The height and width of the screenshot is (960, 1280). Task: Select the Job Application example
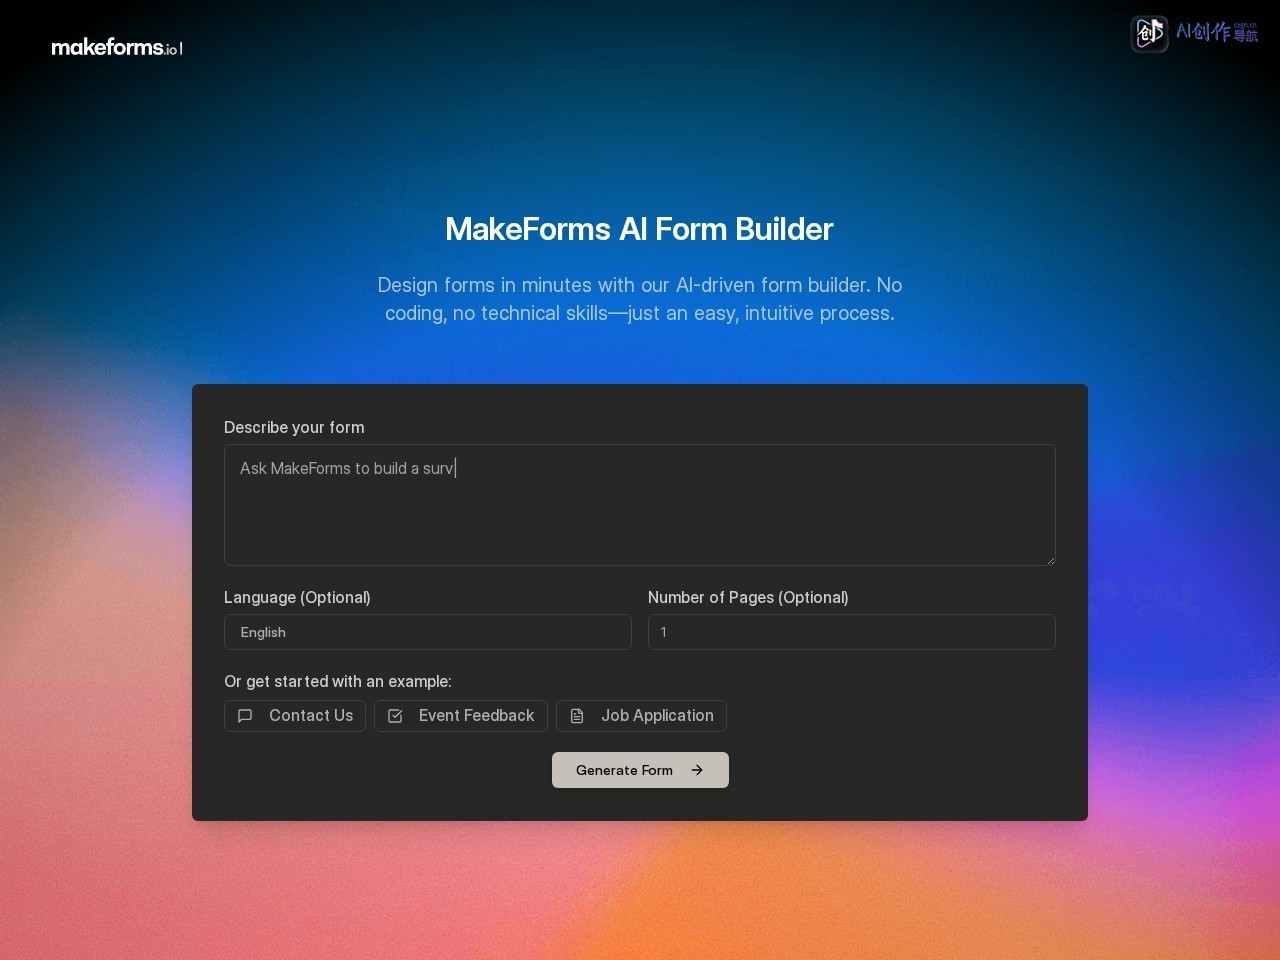[x=641, y=716]
